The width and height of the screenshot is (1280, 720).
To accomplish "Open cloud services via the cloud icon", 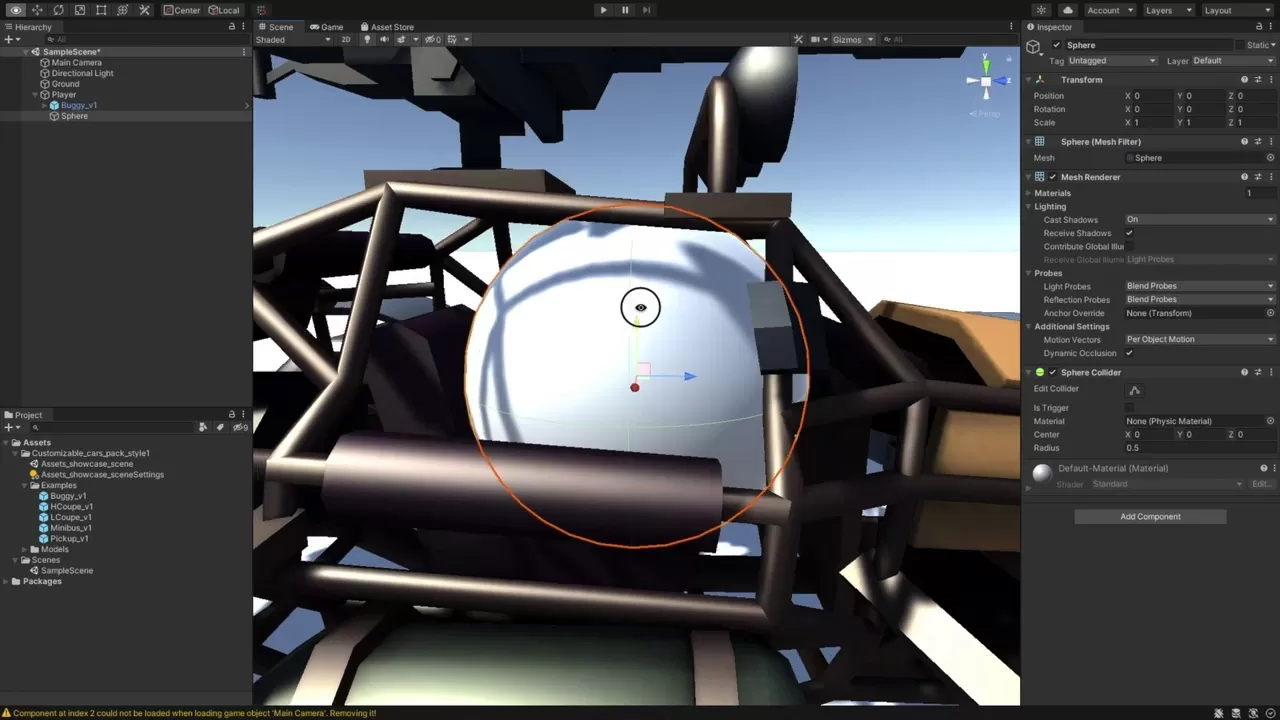I will coord(1068,10).
